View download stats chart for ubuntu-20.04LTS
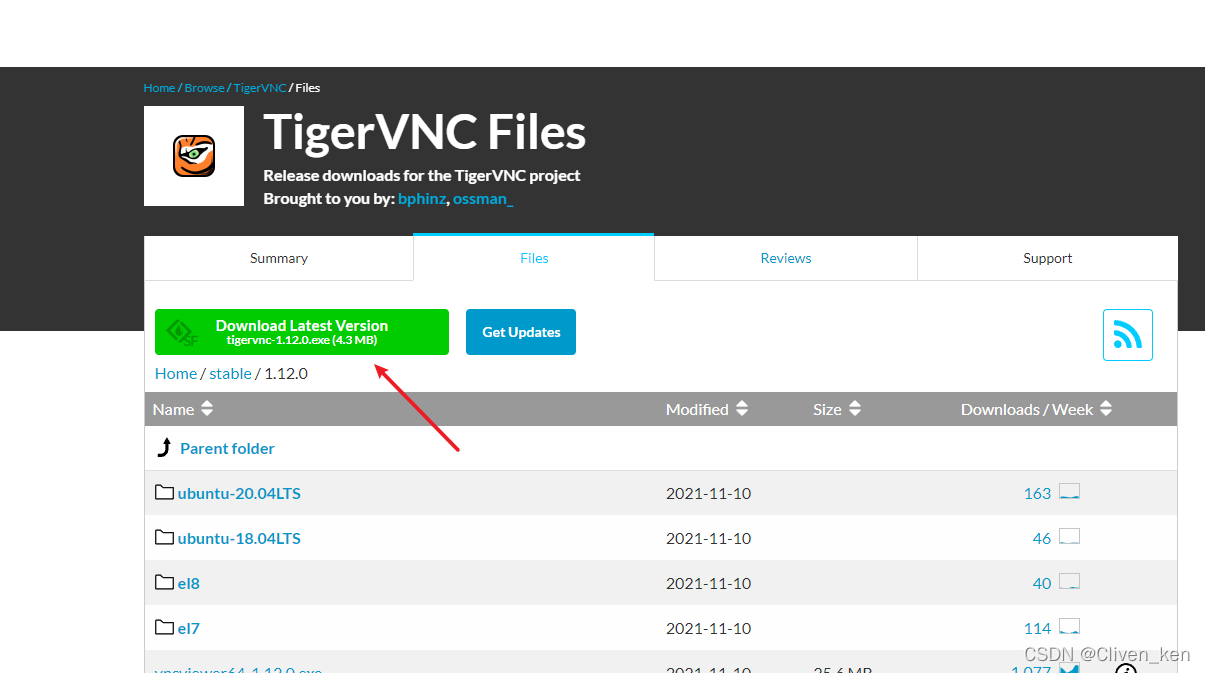Screen dimensions: 1205x673 (1069, 492)
